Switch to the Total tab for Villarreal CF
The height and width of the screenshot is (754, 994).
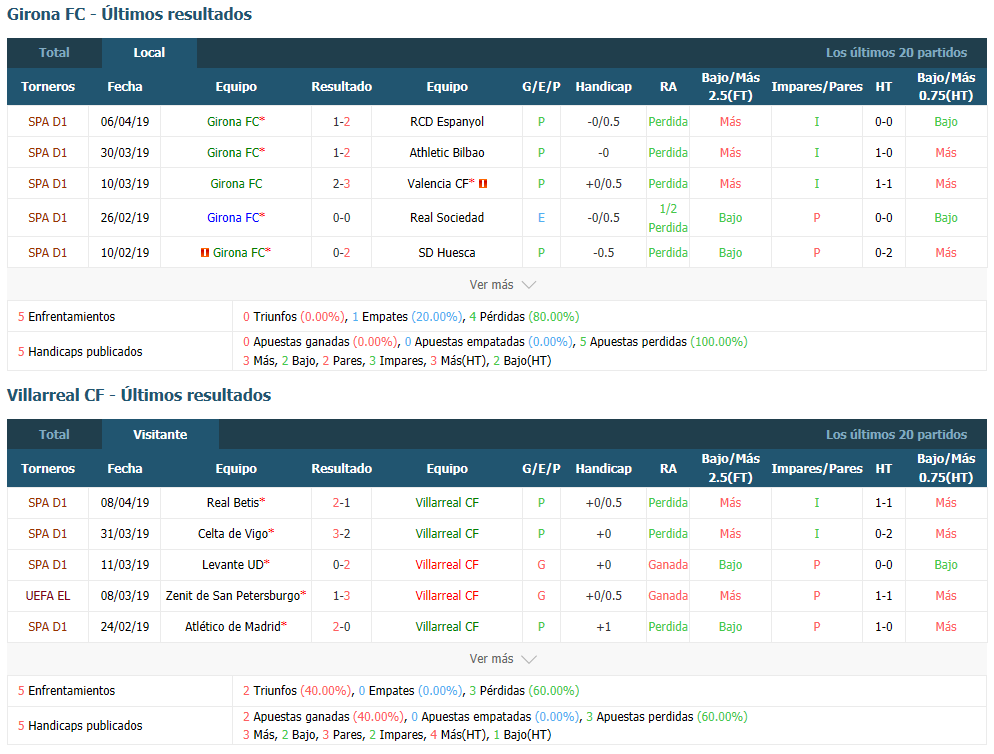54,434
